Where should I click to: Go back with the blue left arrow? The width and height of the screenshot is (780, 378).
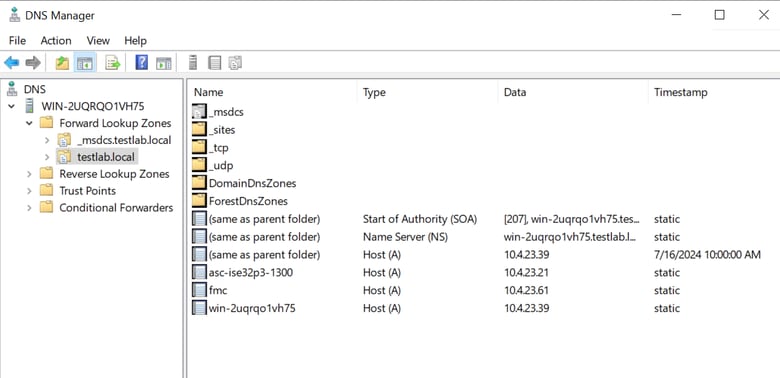(x=11, y=63)
